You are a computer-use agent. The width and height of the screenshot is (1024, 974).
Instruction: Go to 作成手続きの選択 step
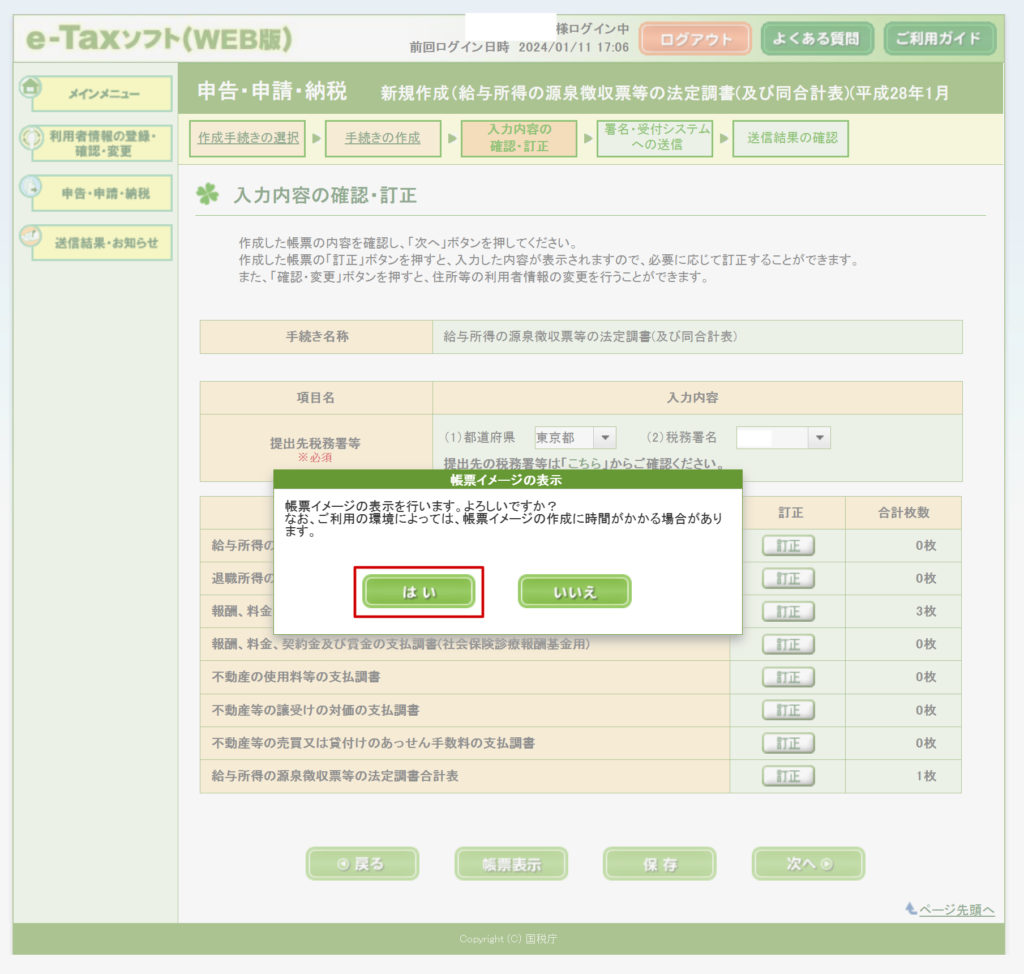pyautogui.click(x=248, y=138)
